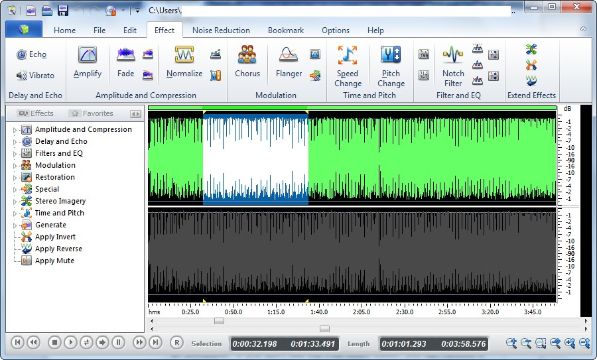Expand the Stereo Imagery tree node
Screen dimensions: 597x360
(x=14, y=202)
